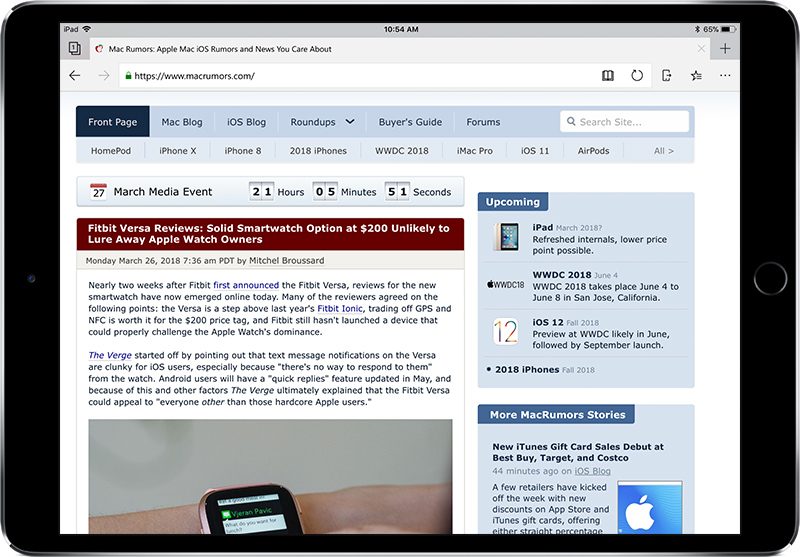Reload the page with refresh icon
Viewport: 800px width, 557px height.
637,75
